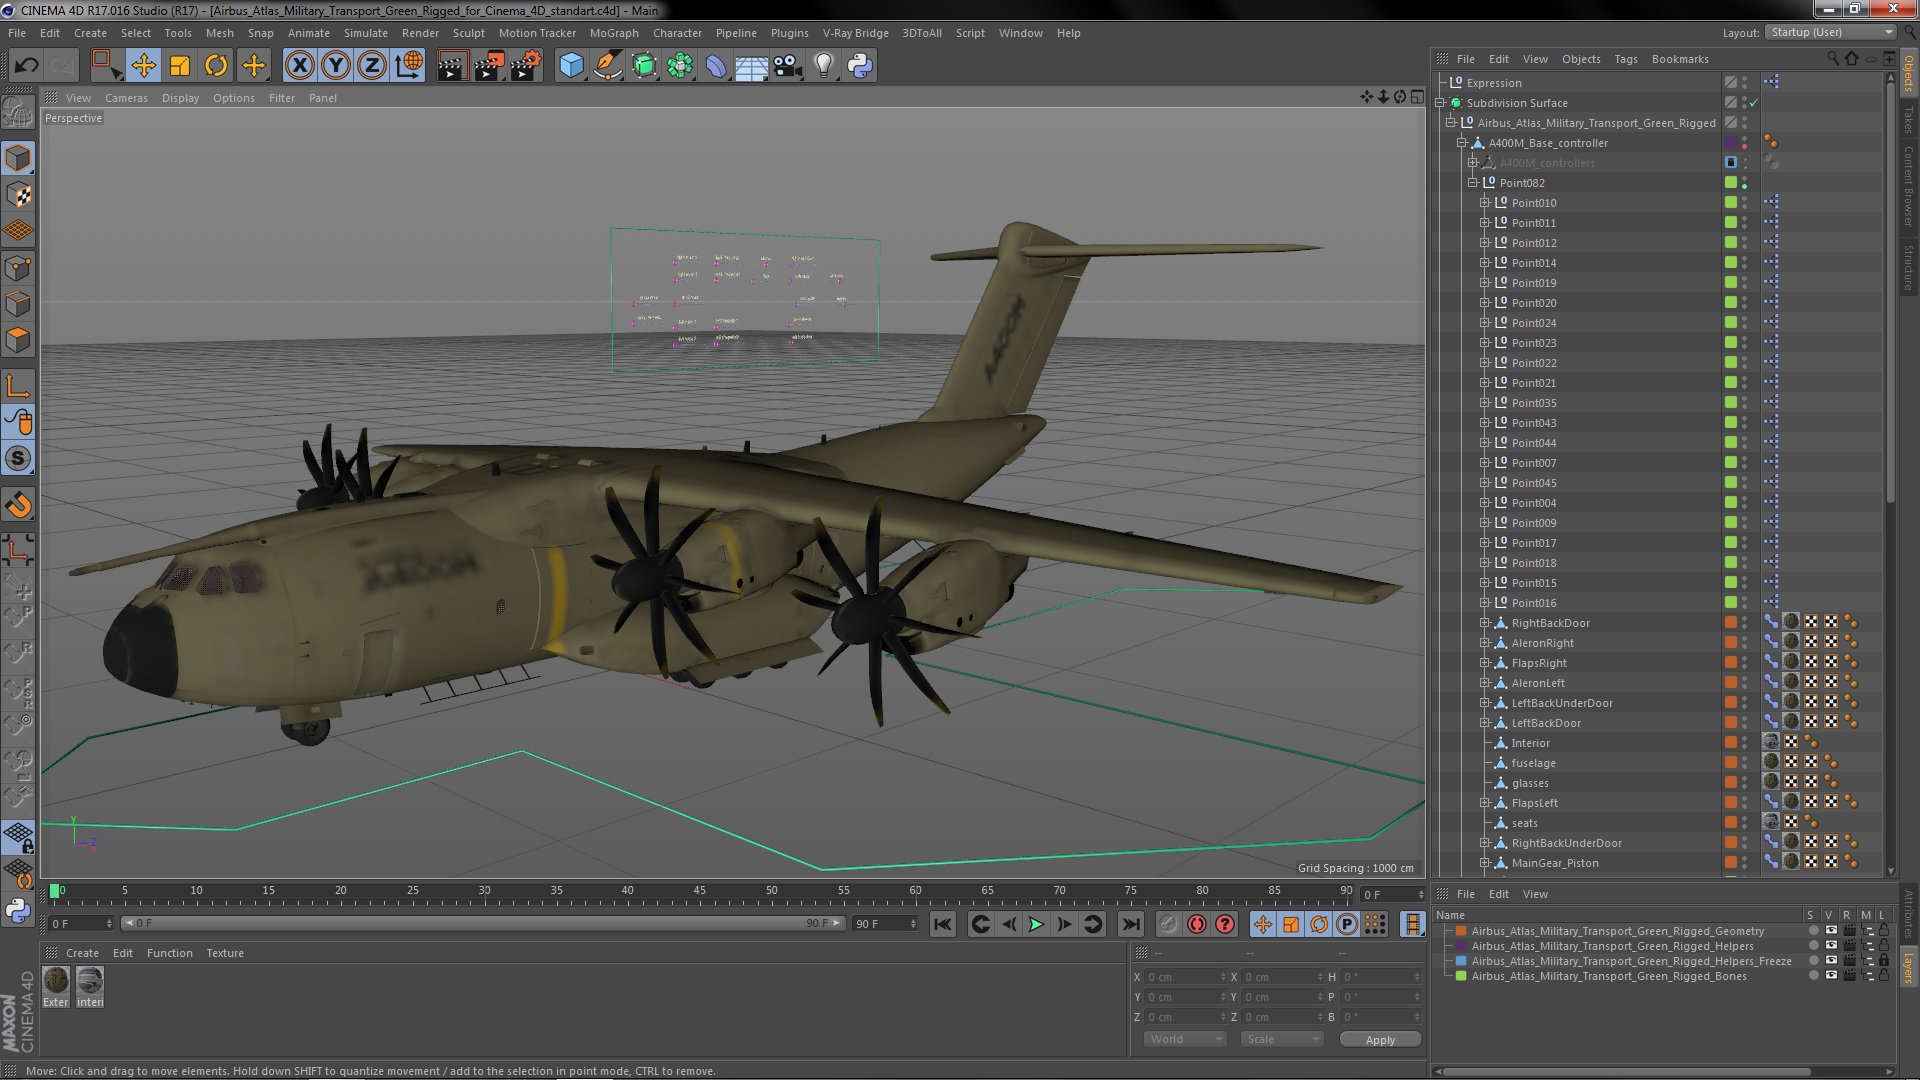Viewport: 1920px width, 1080px height.
Task: Open the Simulate menu
Action: point(365,33)
